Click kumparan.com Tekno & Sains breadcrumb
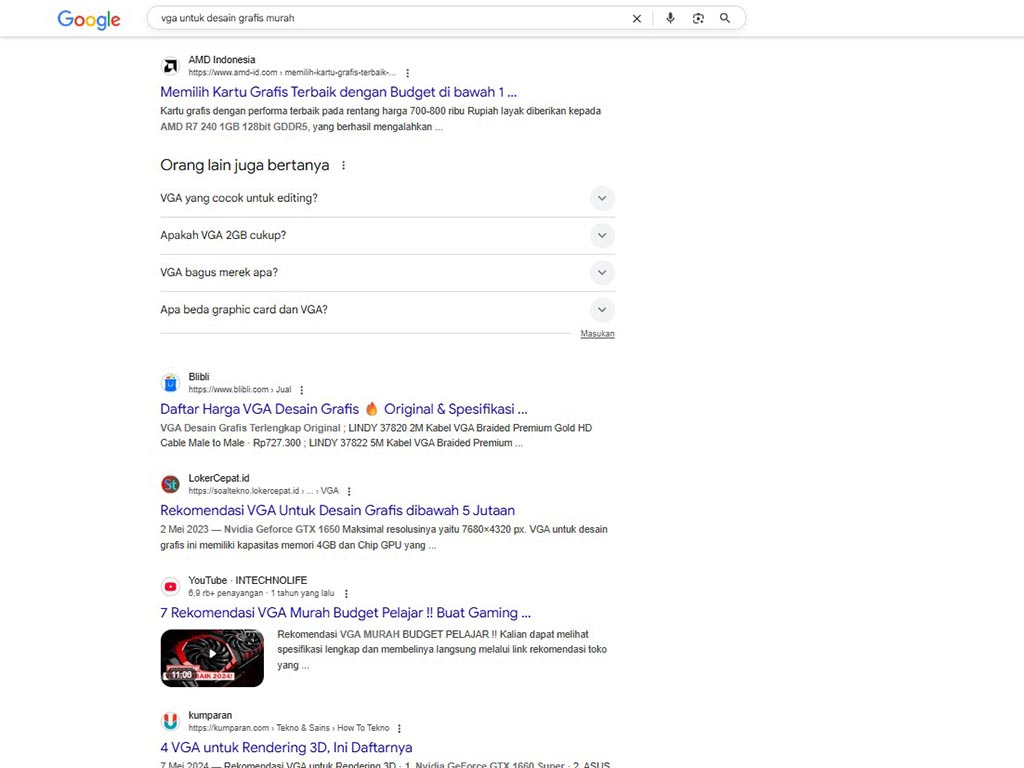 pyautogui.click(x=289, y=728)
